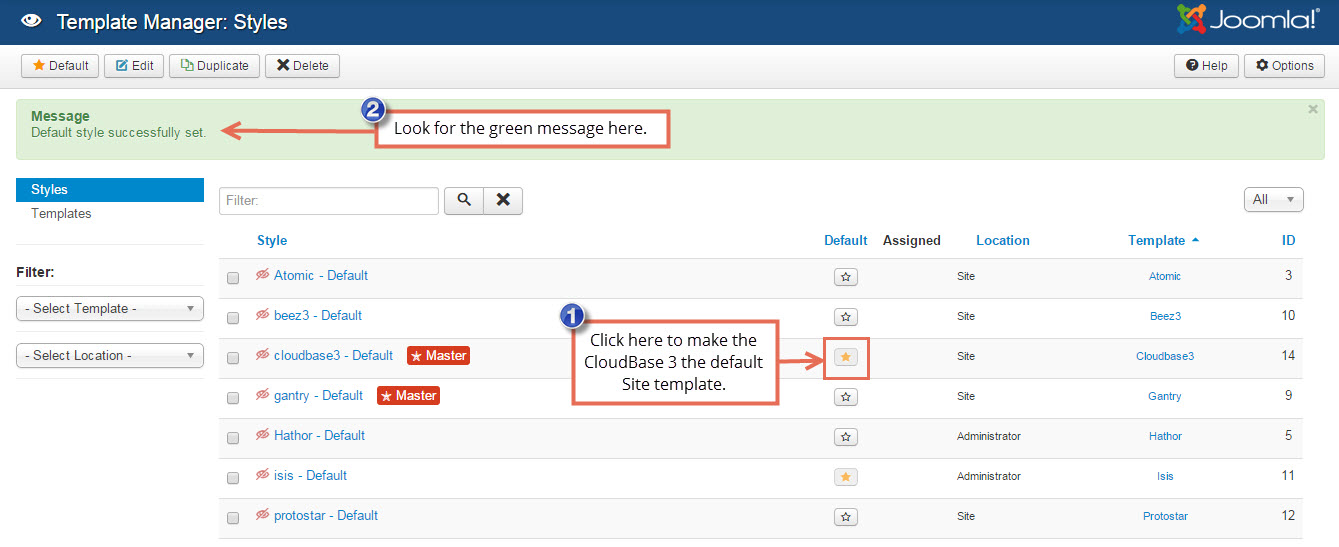Image resolution: width=1339 pixels, height=547 pixels.
Task: Click the star icon in the Hathor row
Action: click(x=846, y=437)
